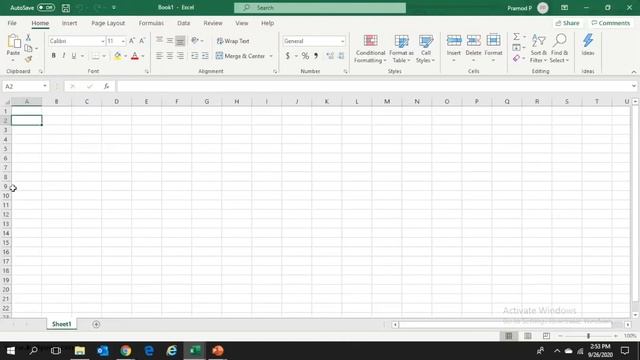Click the Insert Function fx button
Image resolution: width=640 pixels, height=360 pixels.
tap(107, 86)
